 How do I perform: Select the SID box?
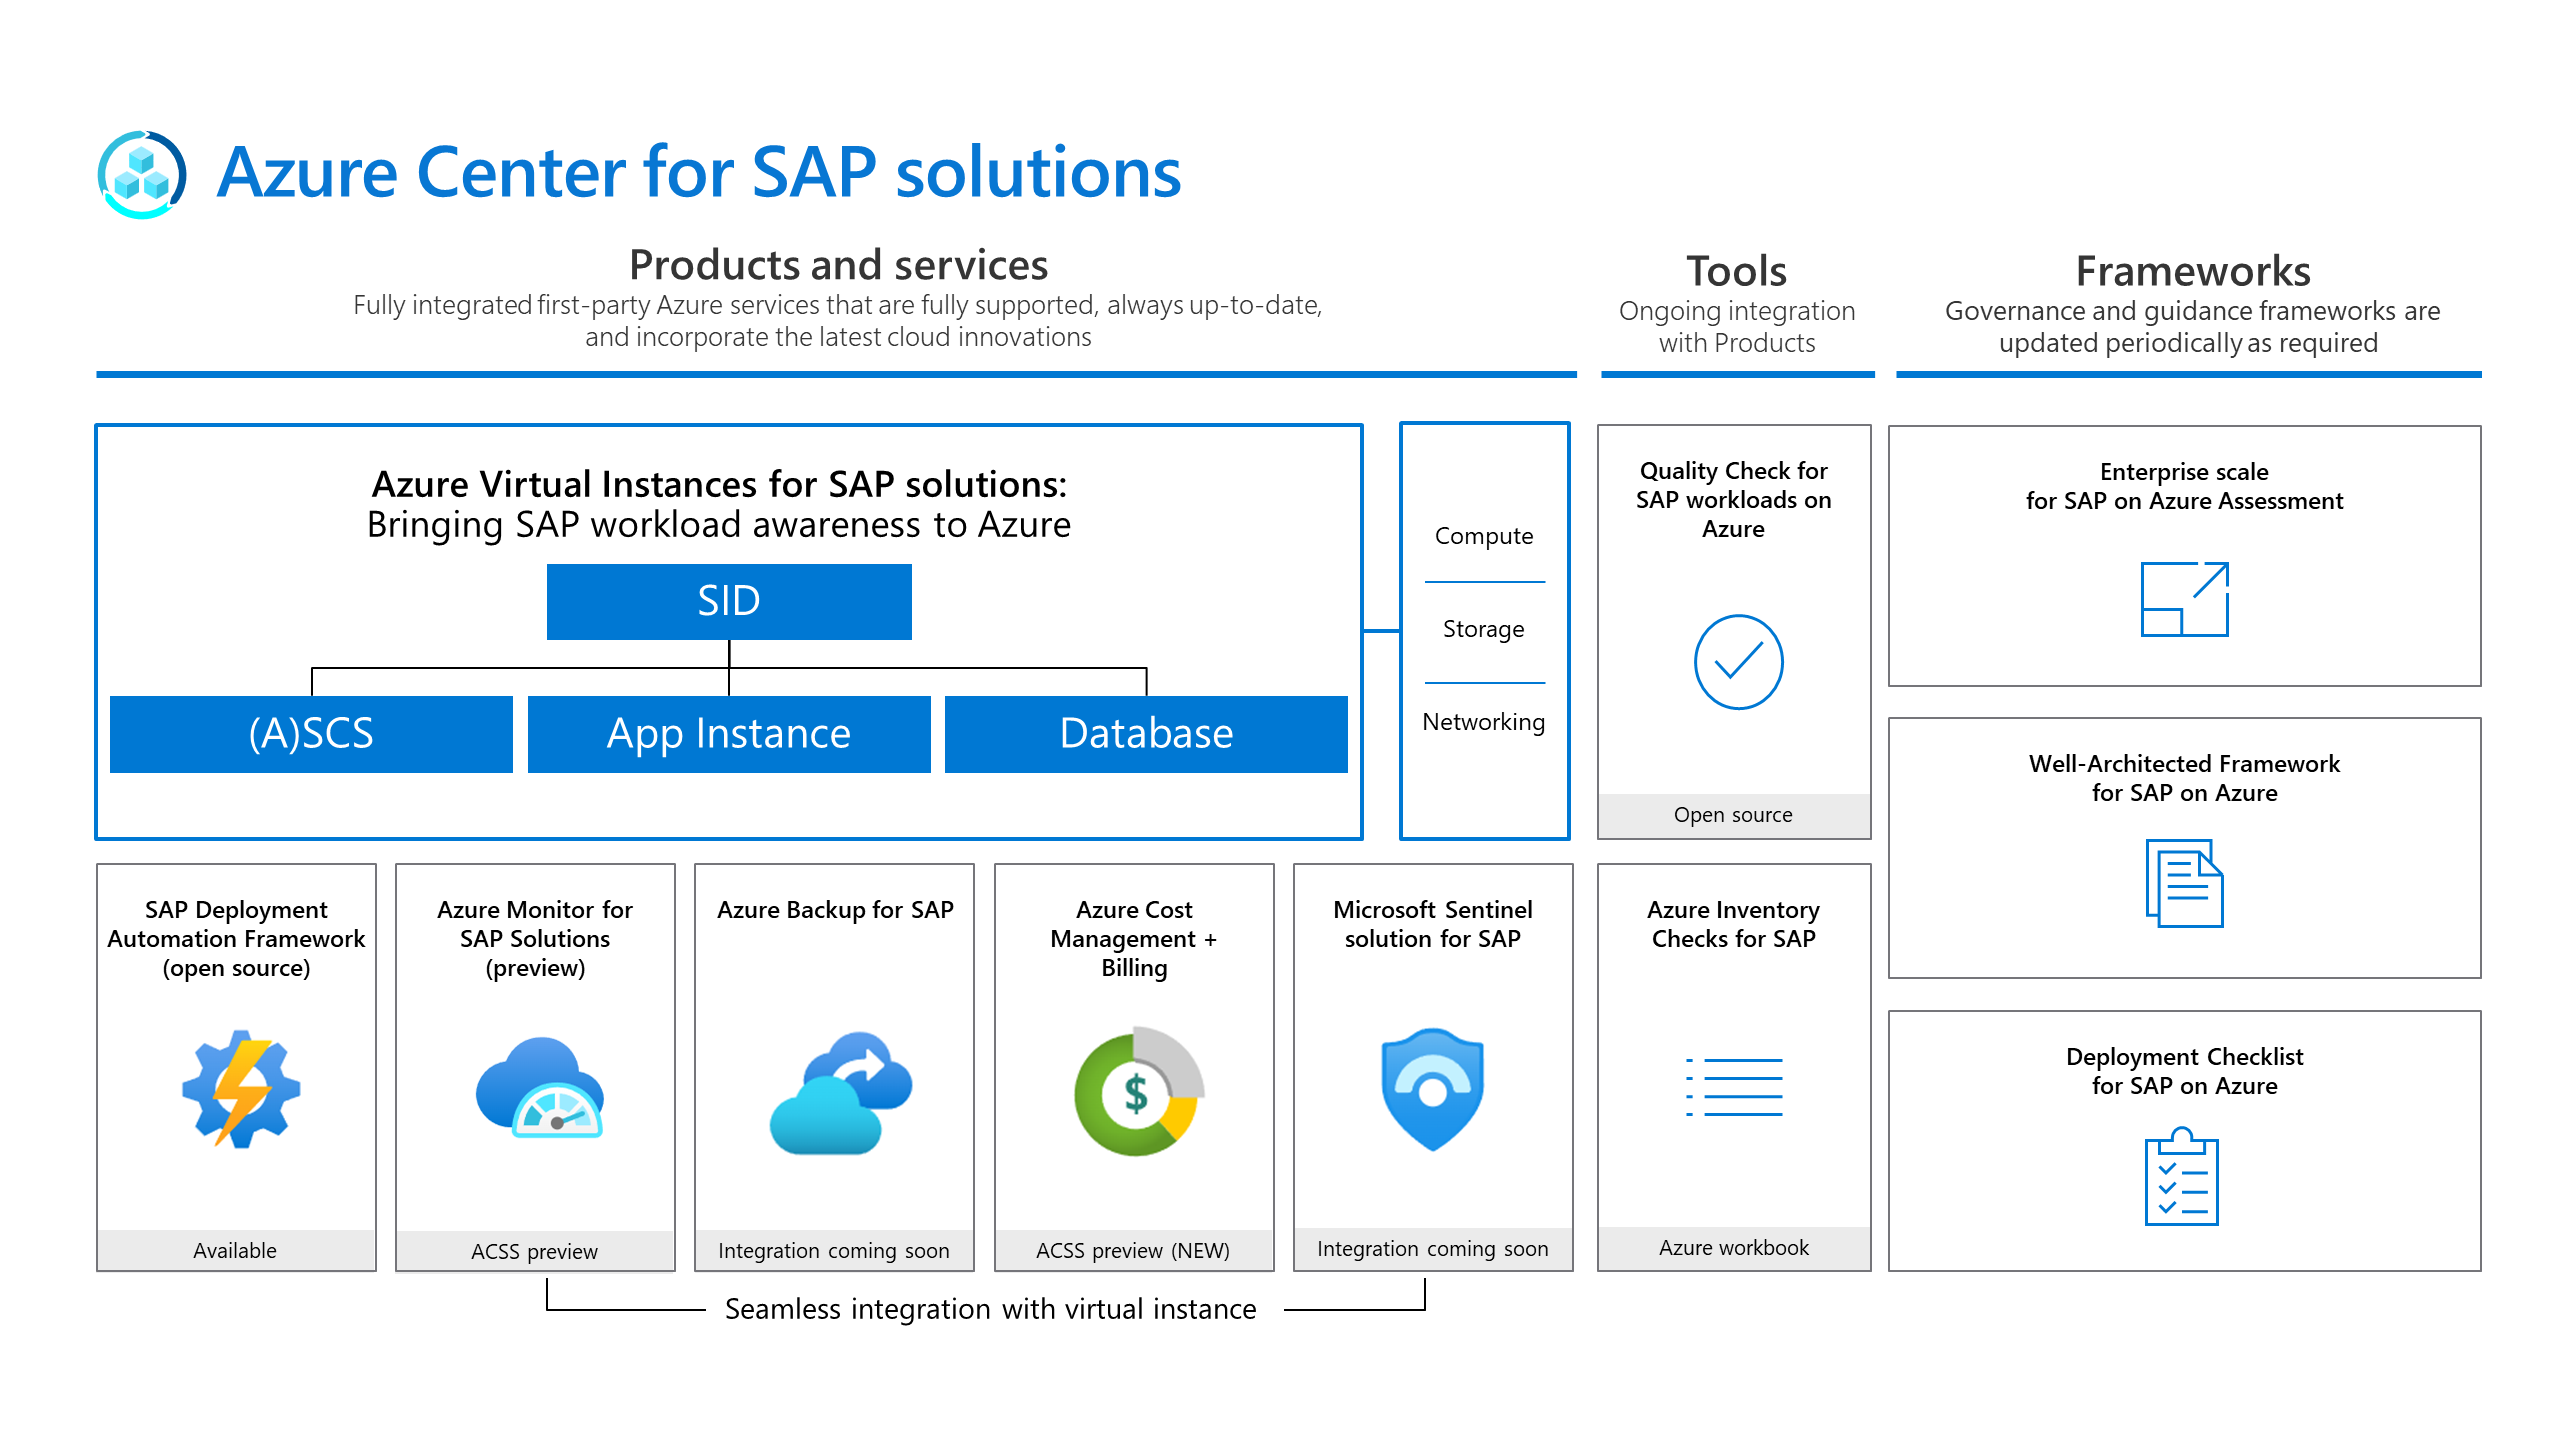[729, 602]
